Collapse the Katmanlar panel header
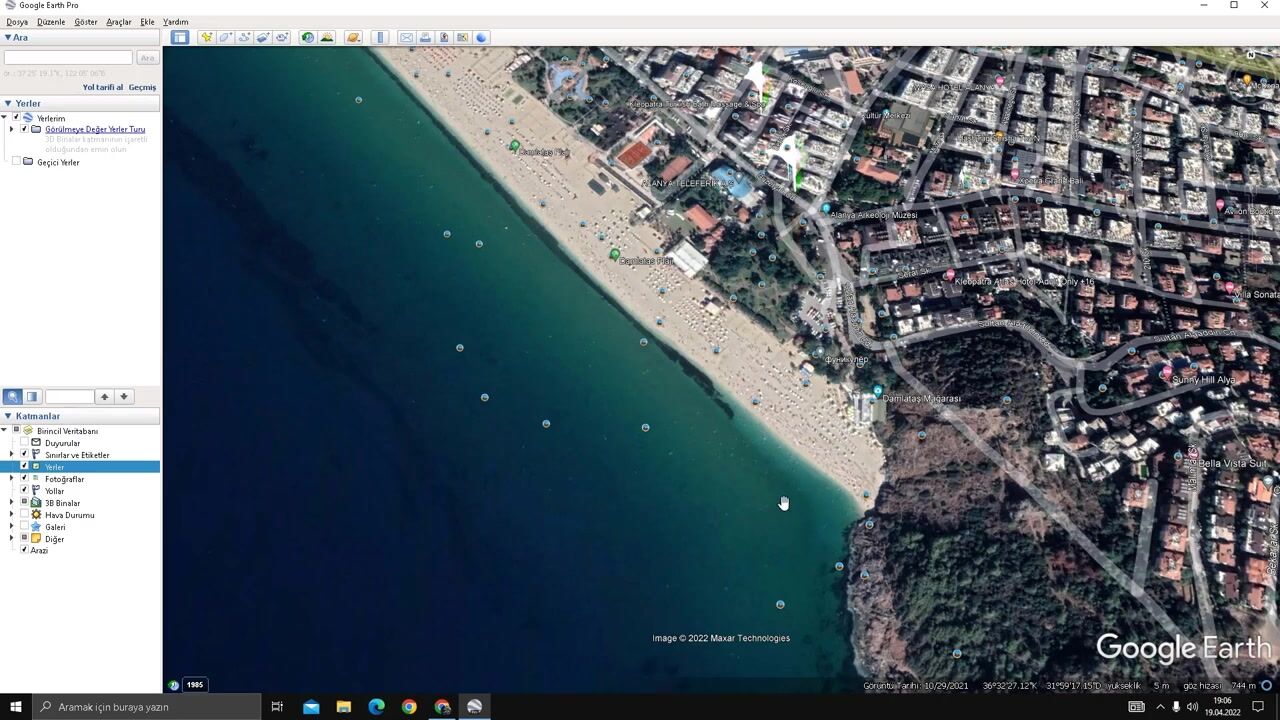Viewport: 1280px width, 720px height. 8,416
